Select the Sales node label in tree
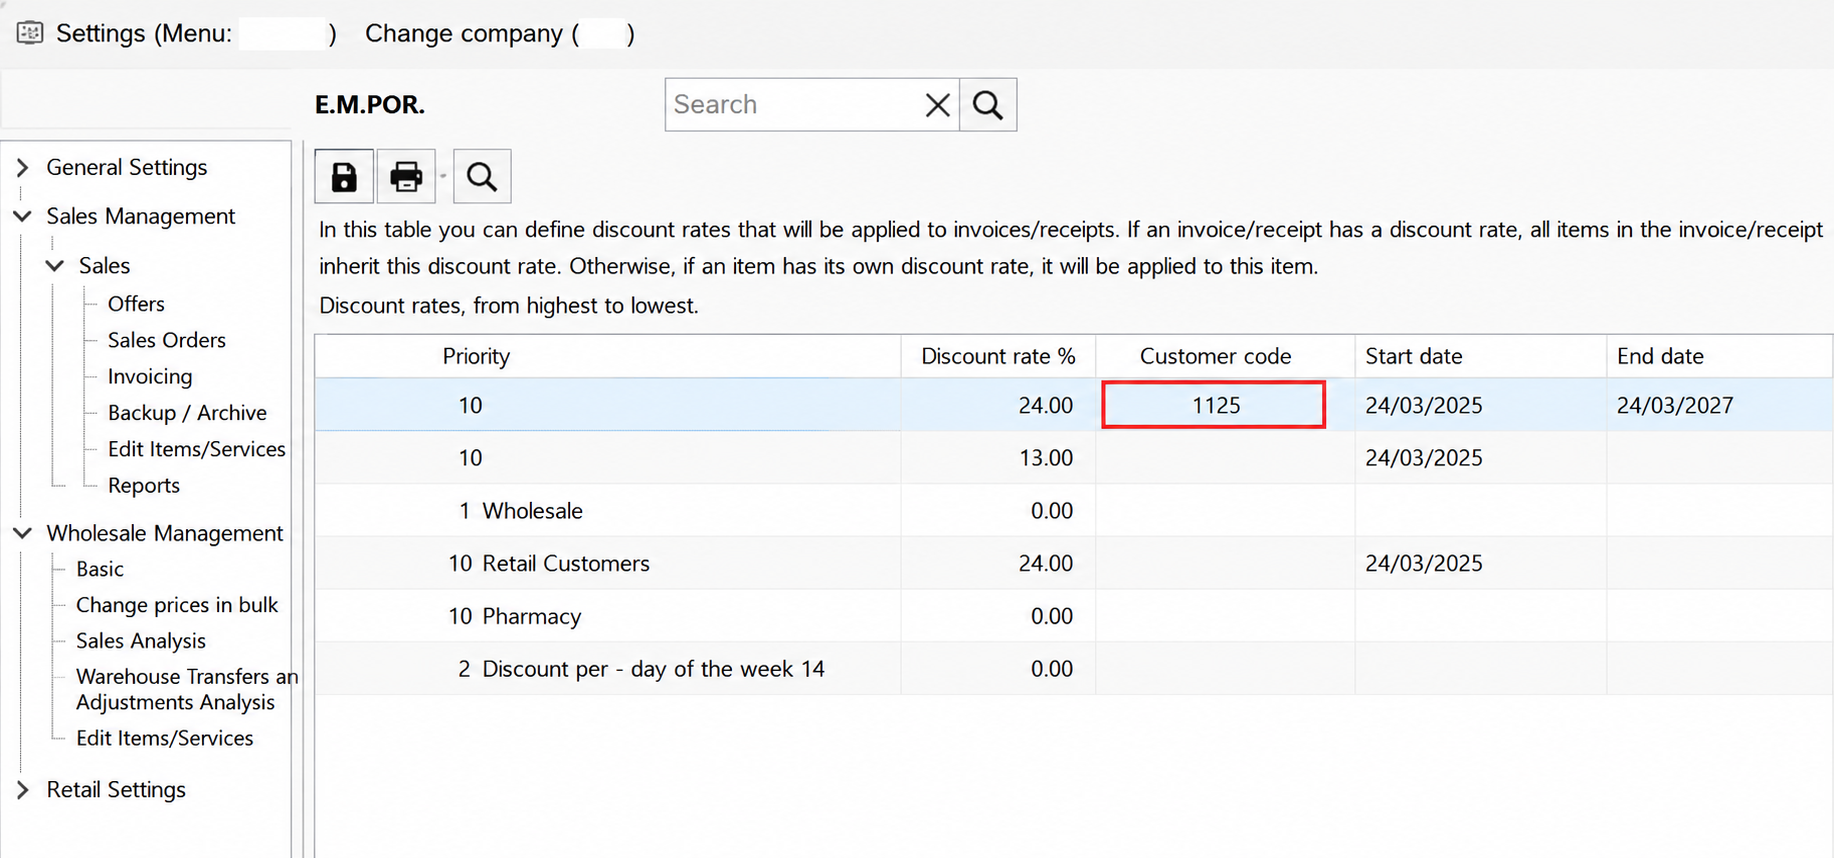Image resolution: width=1834 pixels, height=858 pixels. [105, 265]
